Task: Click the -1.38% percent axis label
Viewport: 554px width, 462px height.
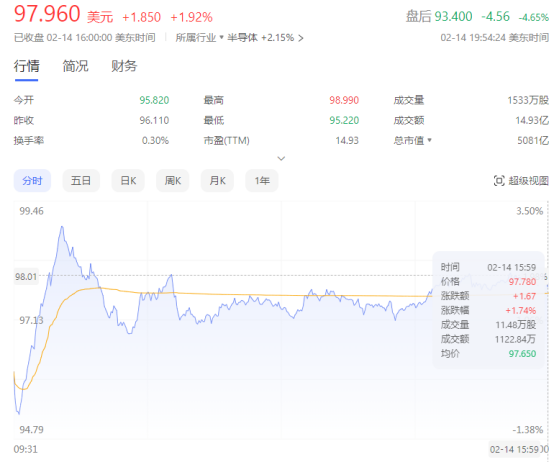Action: click(528, 430)
